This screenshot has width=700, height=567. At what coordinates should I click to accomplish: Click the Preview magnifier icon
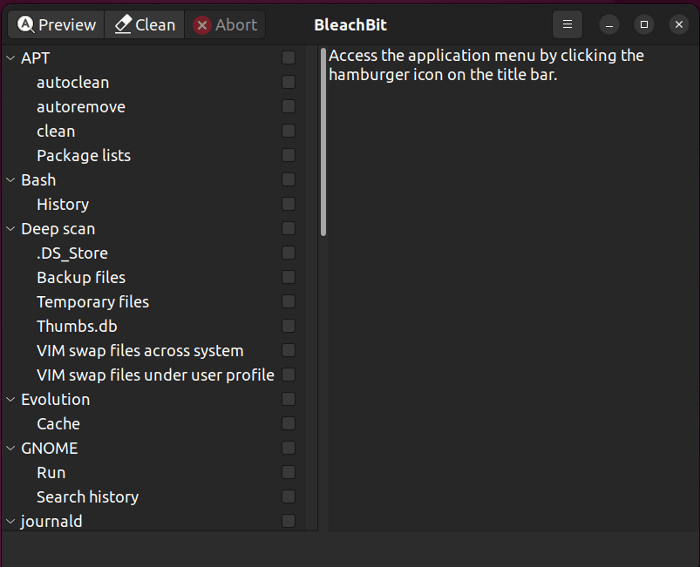[x=25, y=25]
